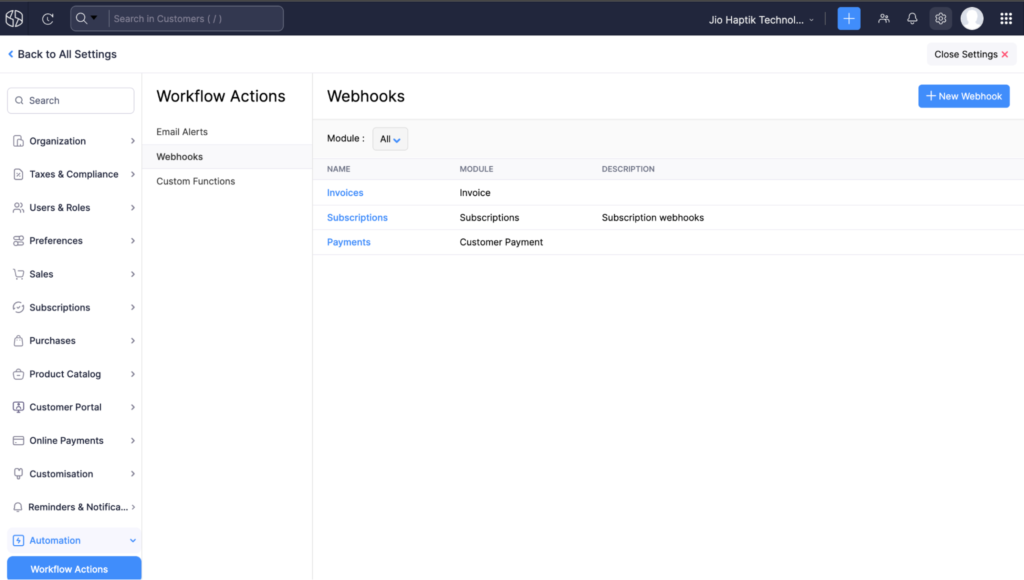Click the Close Settings button
This screenshot has height=580, width=1024.
(971, 54)
